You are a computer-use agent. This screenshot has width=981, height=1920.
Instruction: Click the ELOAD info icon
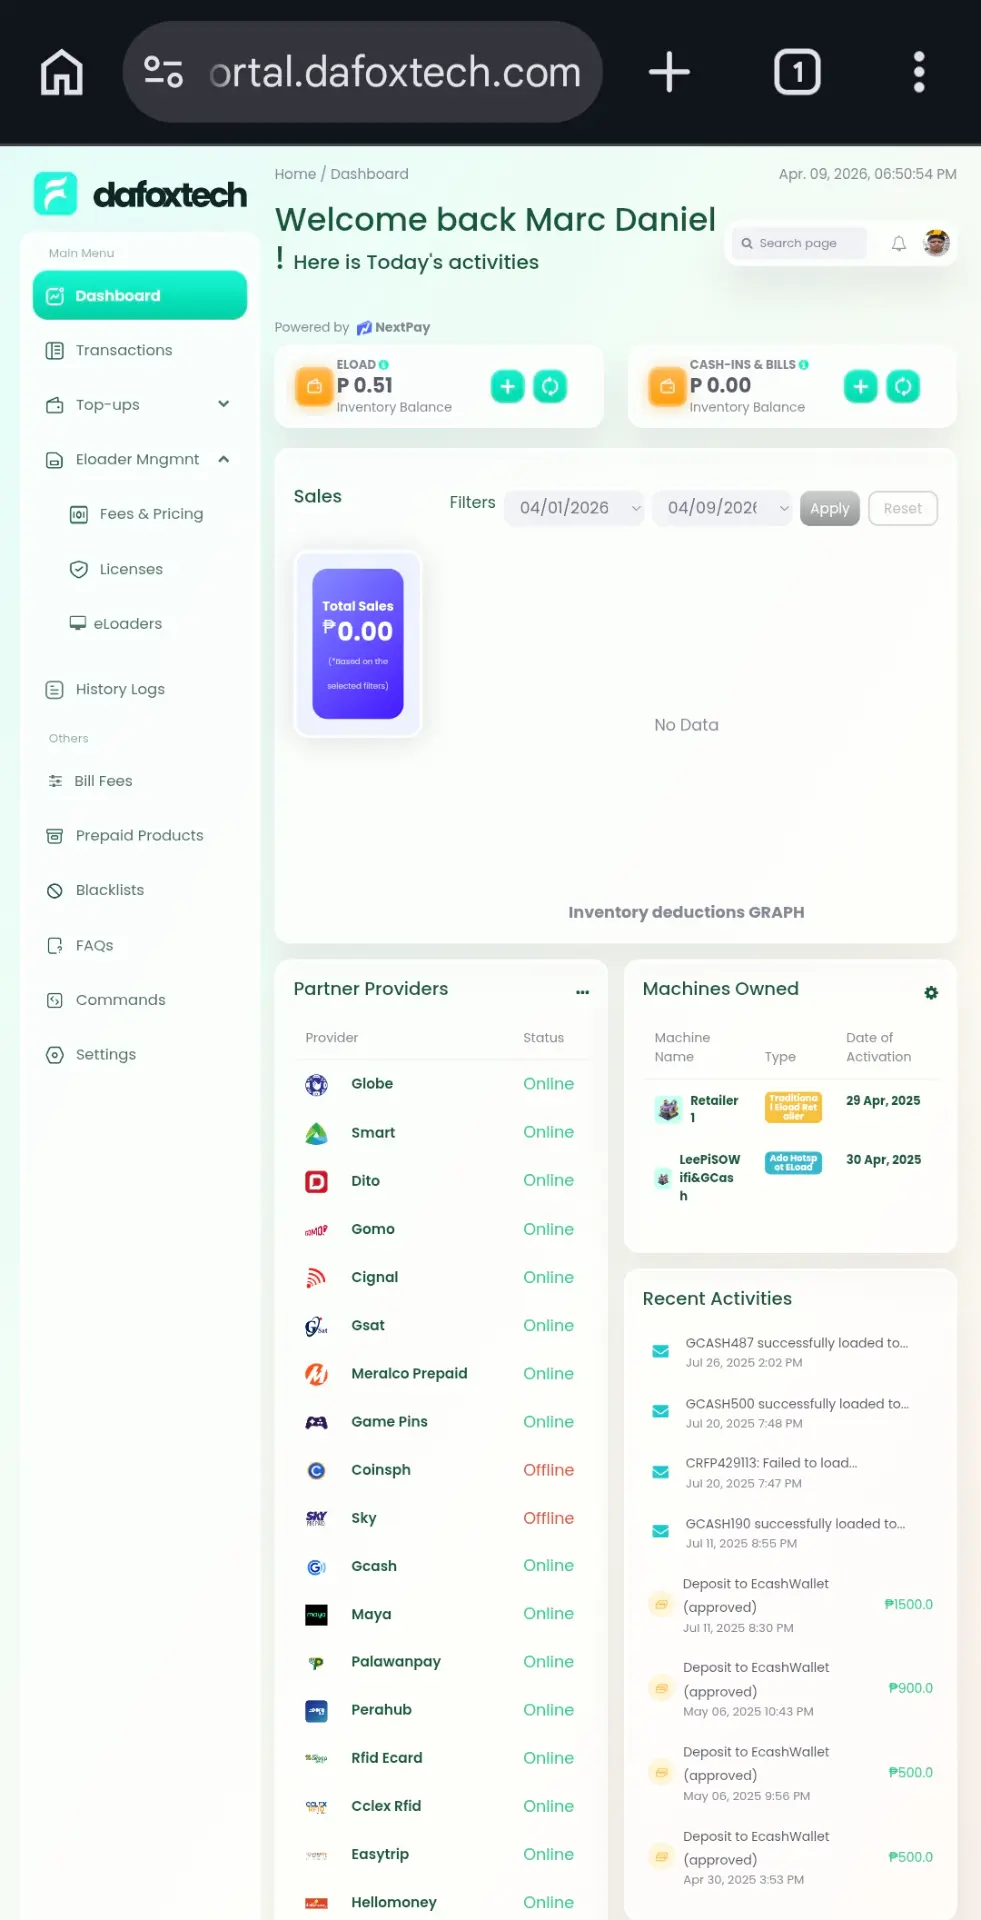384,365
